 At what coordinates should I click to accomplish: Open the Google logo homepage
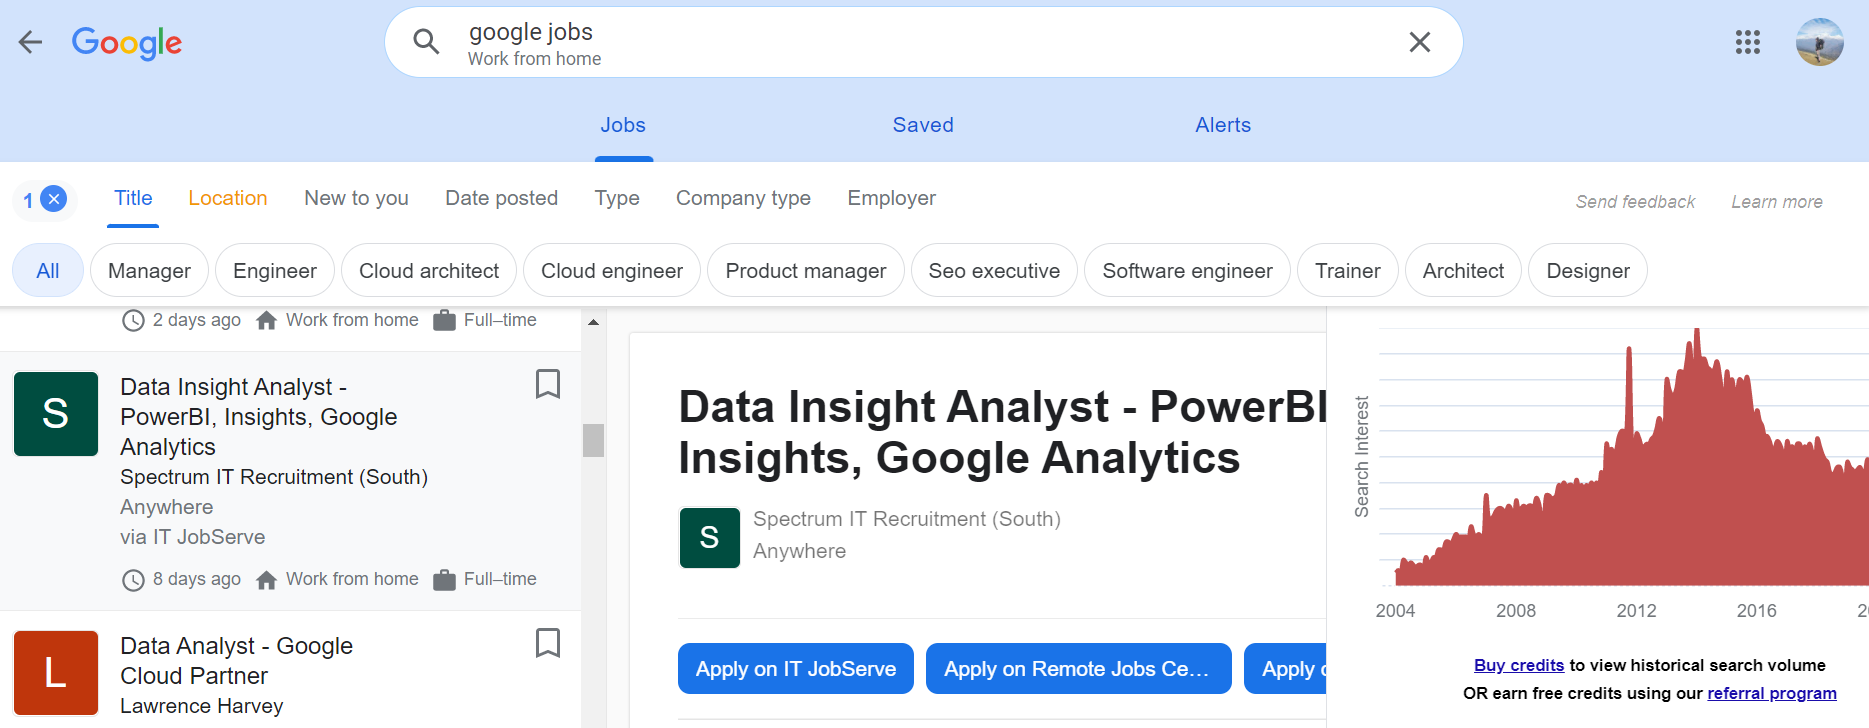127,43
